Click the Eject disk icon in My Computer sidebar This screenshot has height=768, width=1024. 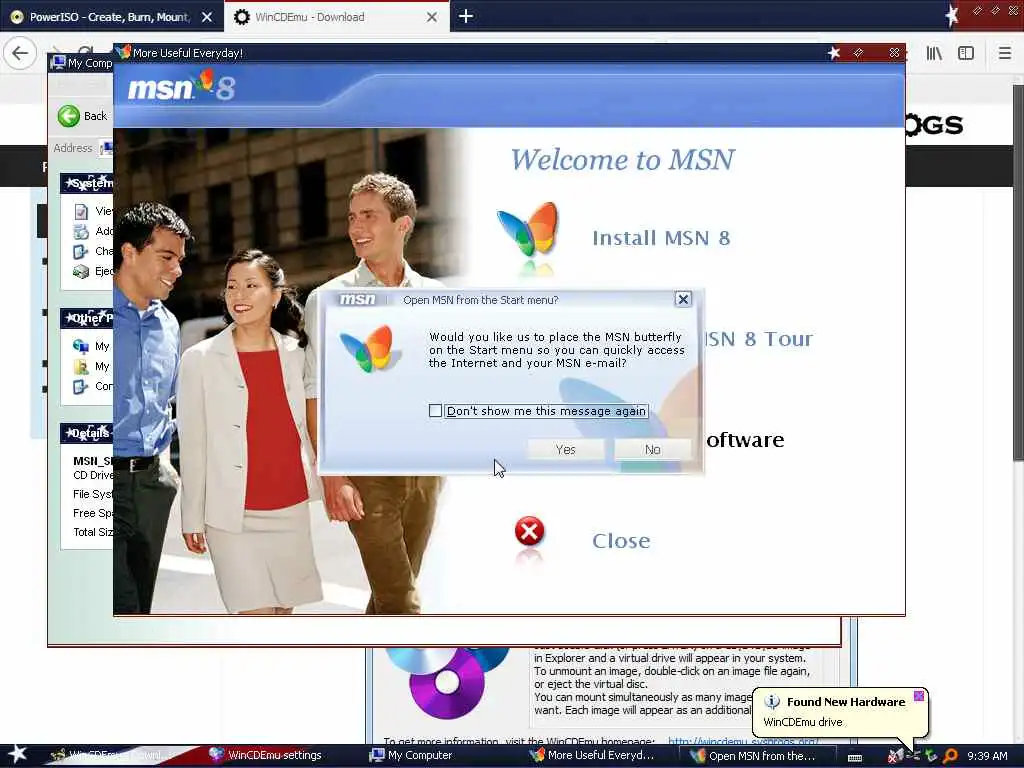[x=81, y=271]
